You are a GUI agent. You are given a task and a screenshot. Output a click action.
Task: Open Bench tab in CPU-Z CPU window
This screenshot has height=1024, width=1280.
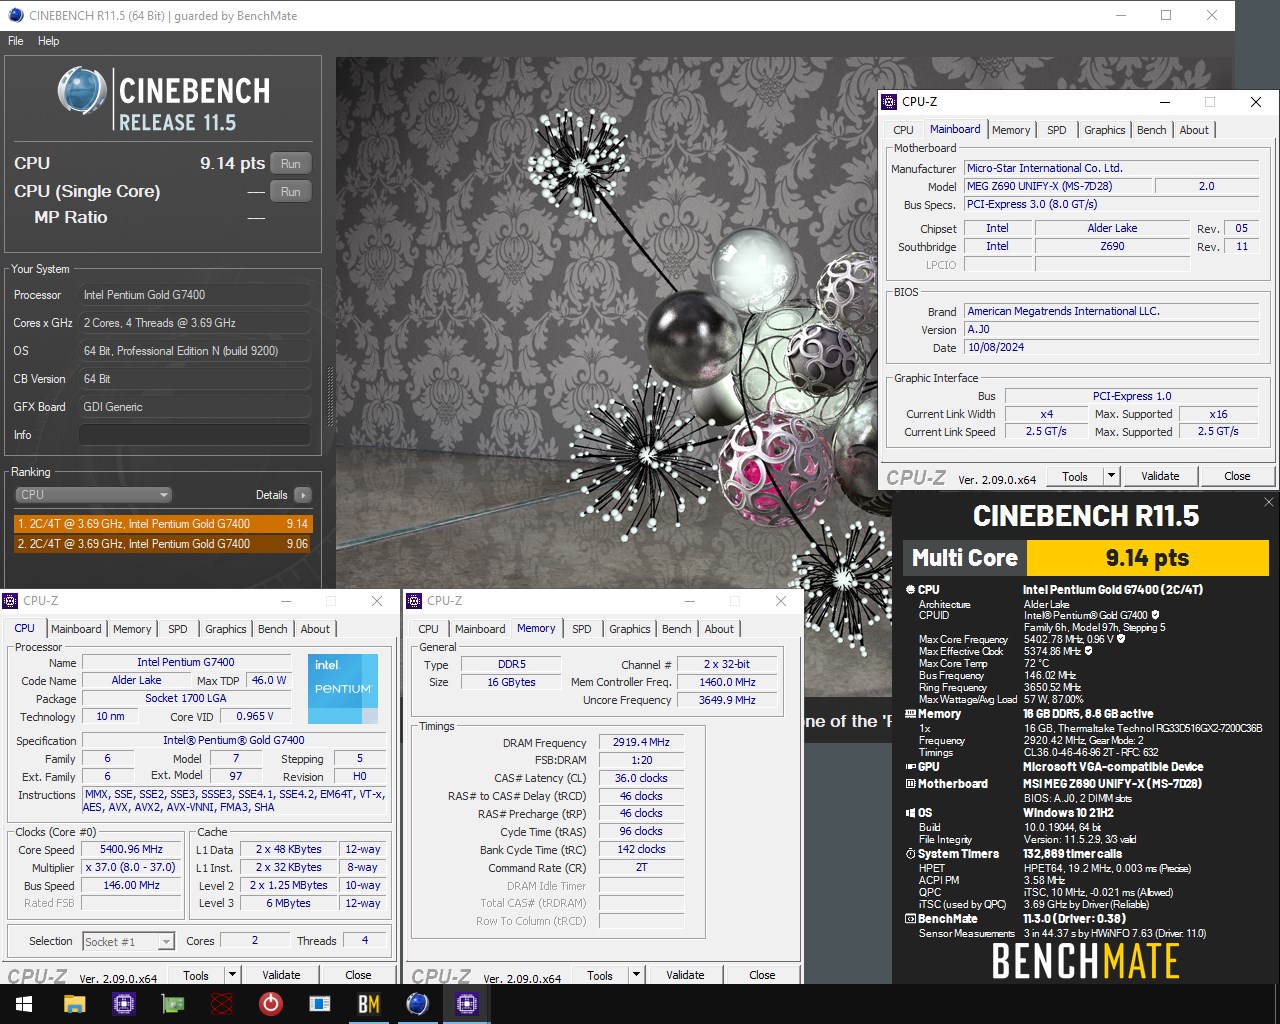click(x=273, y=629)
